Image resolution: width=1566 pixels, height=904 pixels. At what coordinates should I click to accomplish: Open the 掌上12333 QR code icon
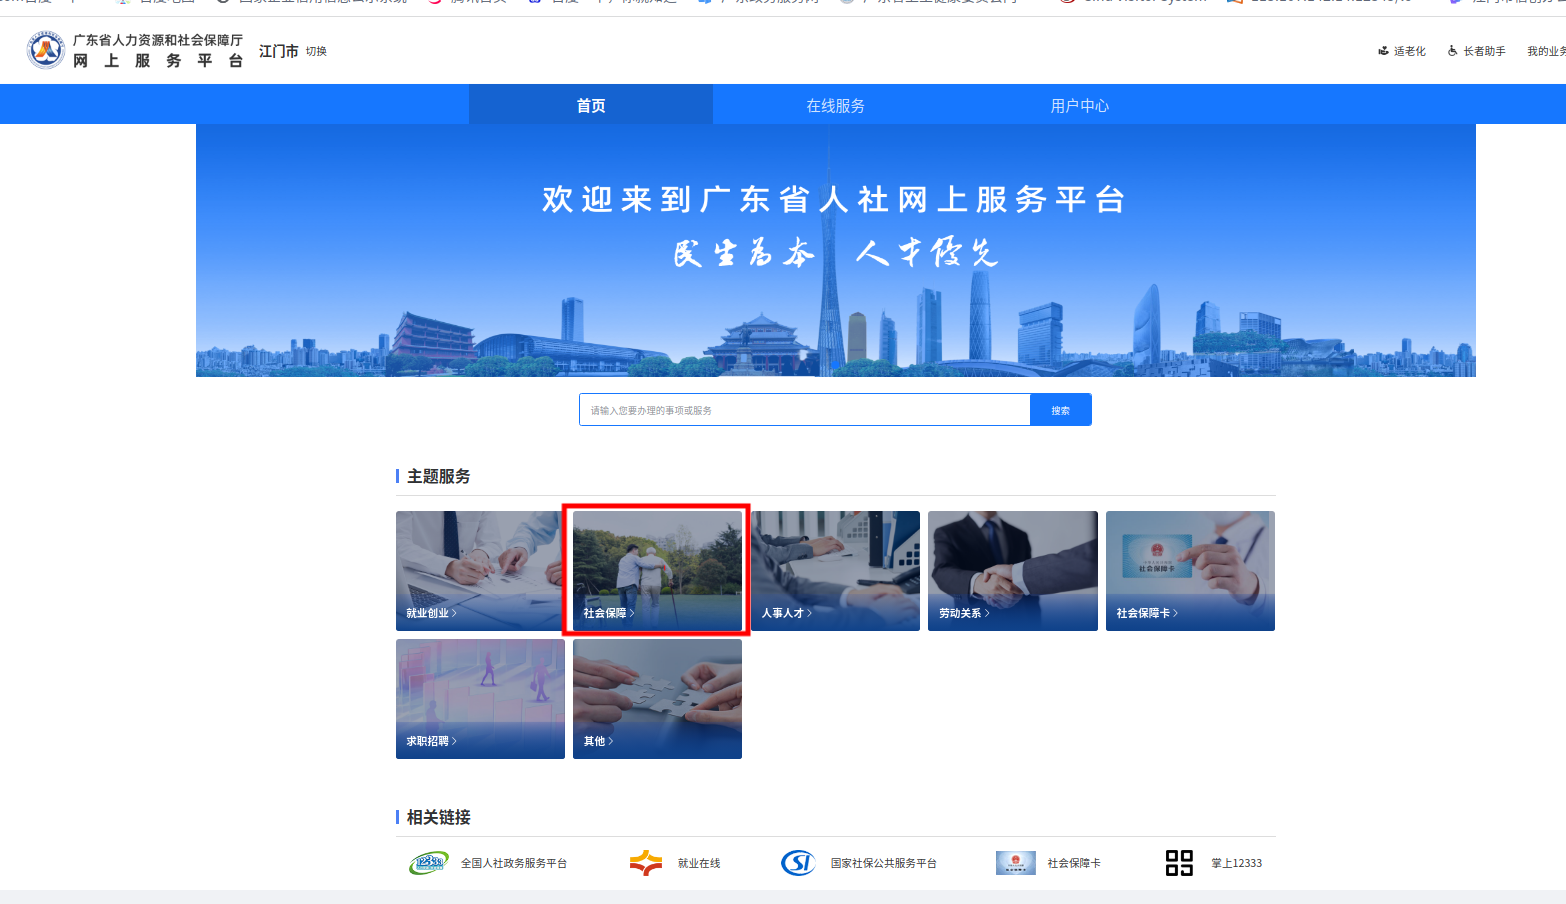pyautogui.click(x=1179, y=863)
